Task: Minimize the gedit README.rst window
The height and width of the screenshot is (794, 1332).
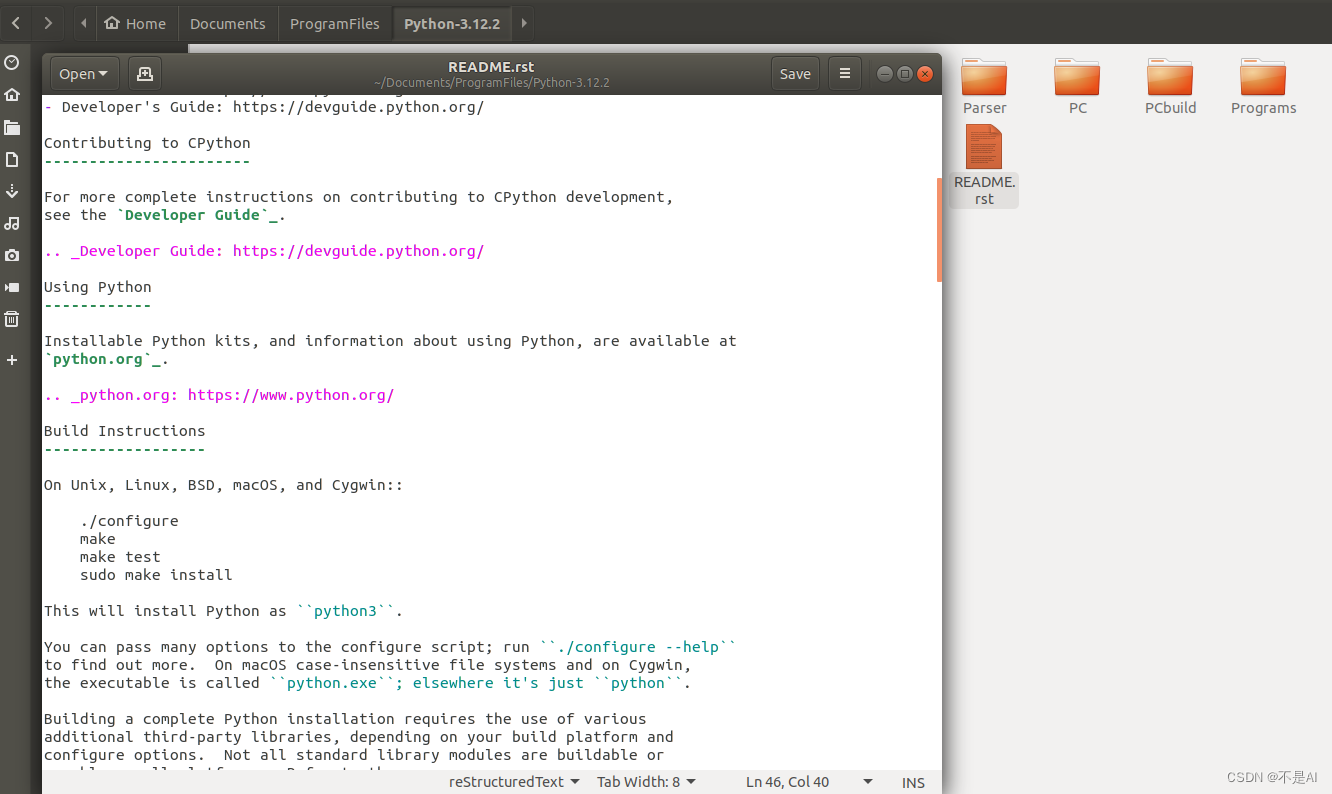Action: pyautogui.click(x=885, y=74)
